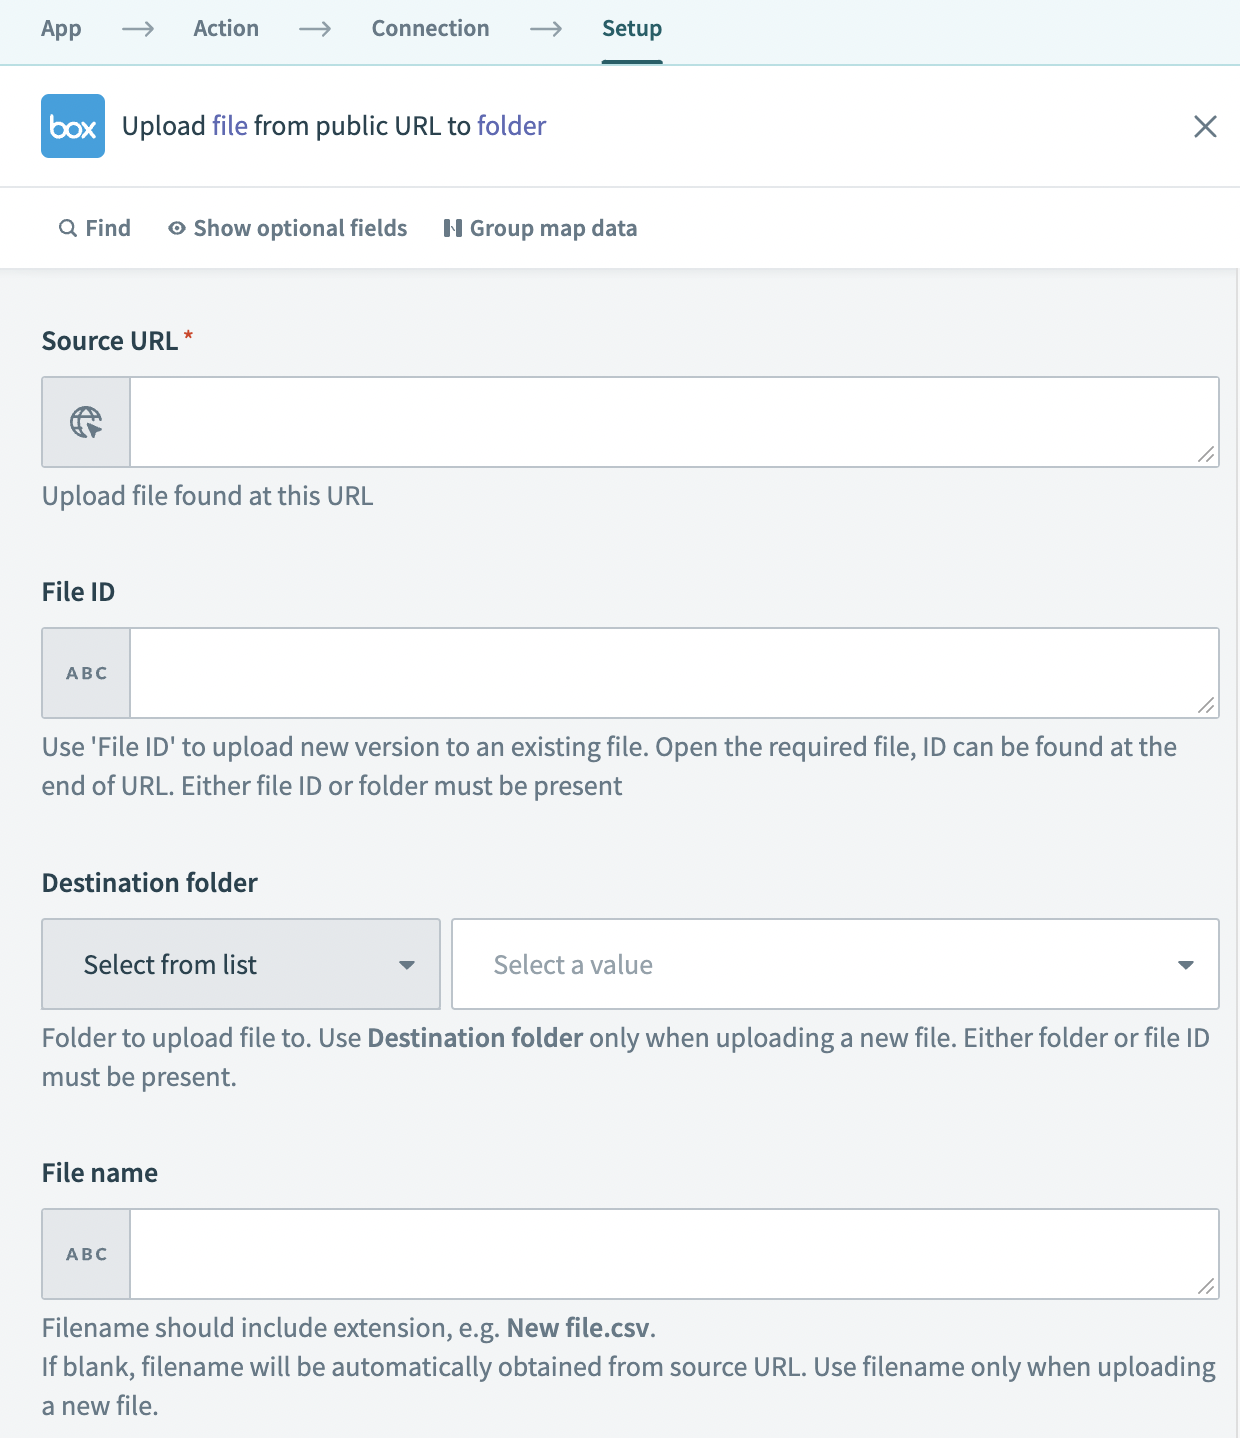Open the Select from list dropdown
This screenshot has height=1438, width=1240.
pos(241,964)
